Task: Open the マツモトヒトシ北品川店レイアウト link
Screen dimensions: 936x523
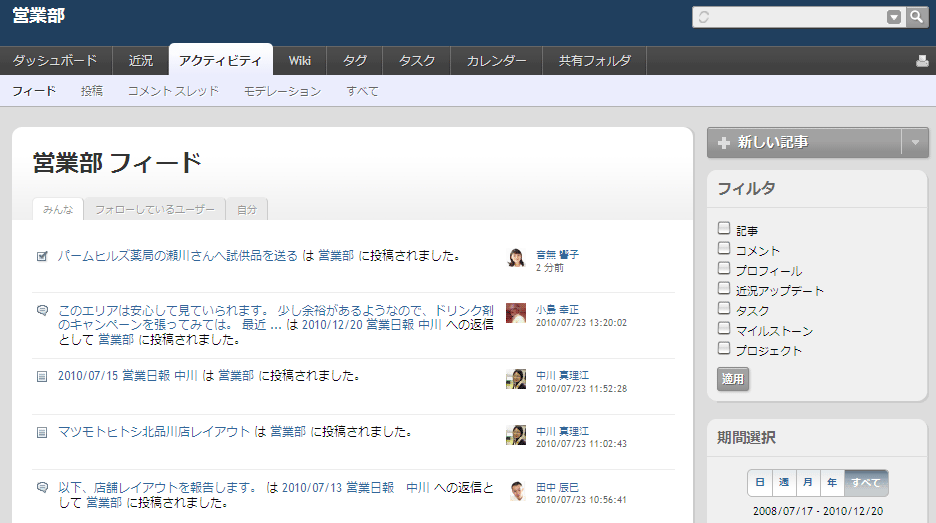Action: (154, 432)
